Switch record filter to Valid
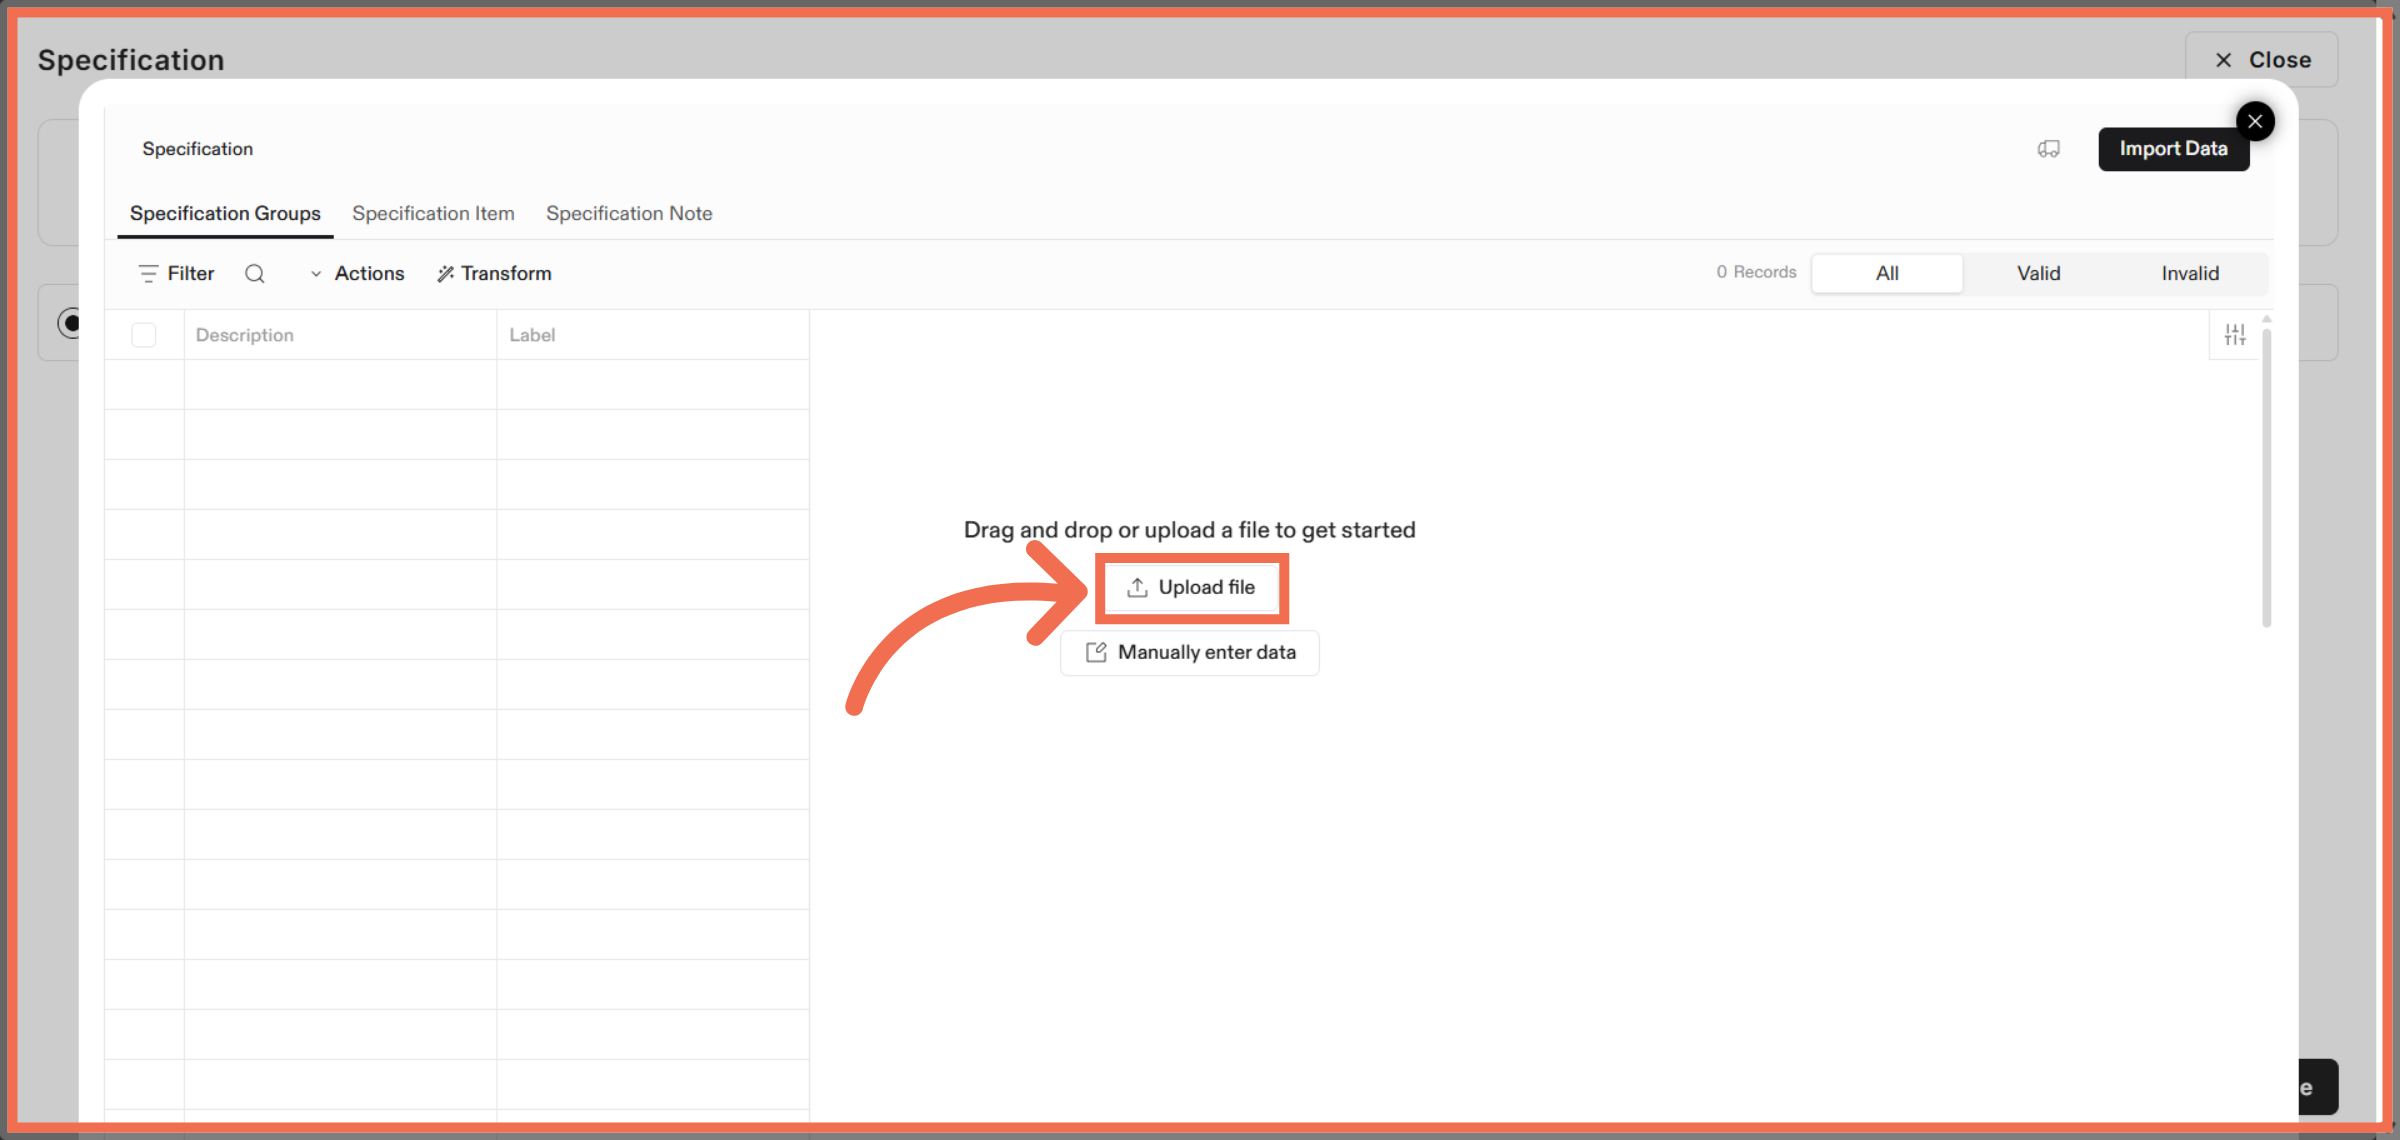The image size is (2400, 1140). click(2038, 273)
